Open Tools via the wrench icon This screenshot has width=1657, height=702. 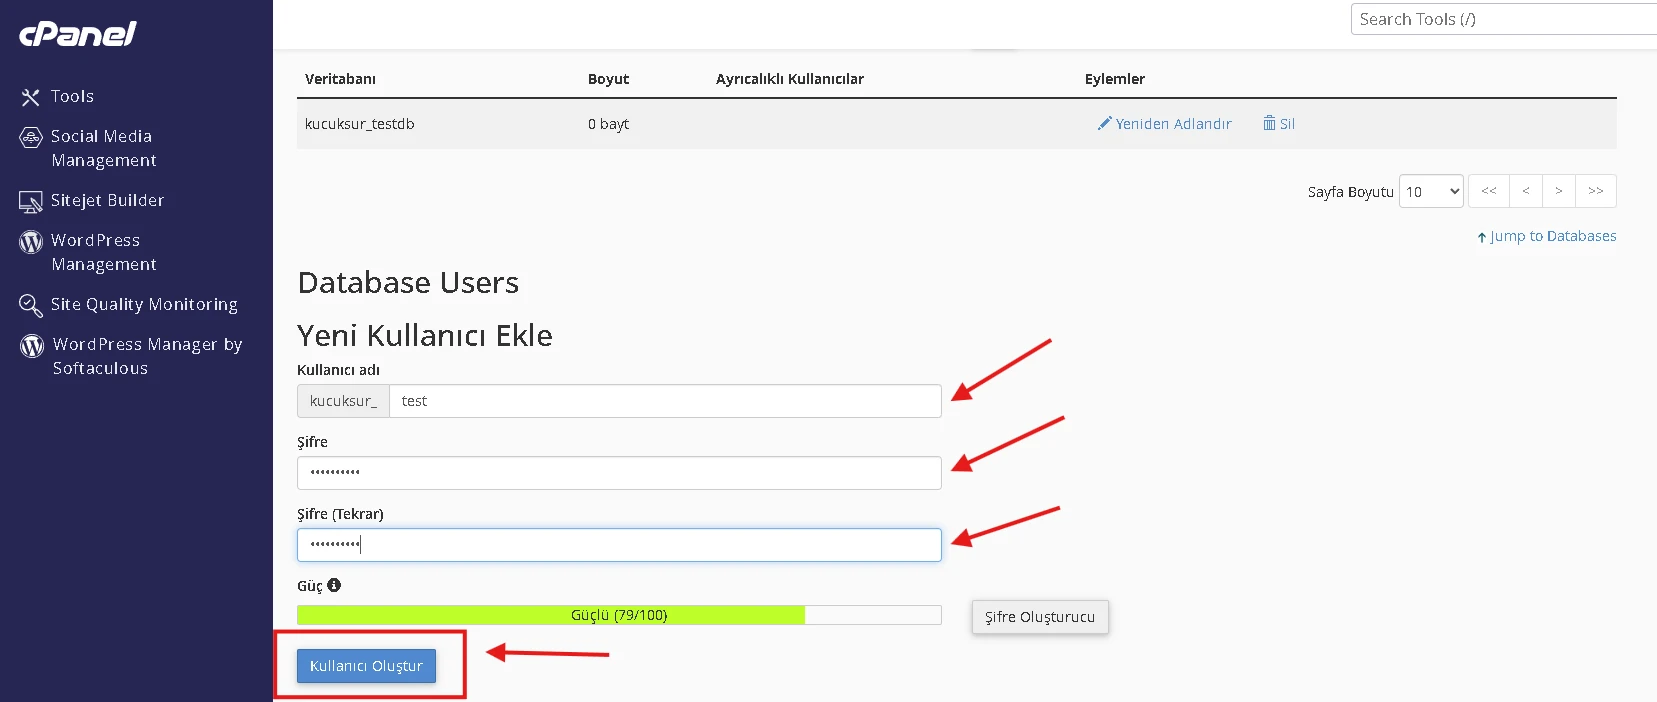click(31, 97)
